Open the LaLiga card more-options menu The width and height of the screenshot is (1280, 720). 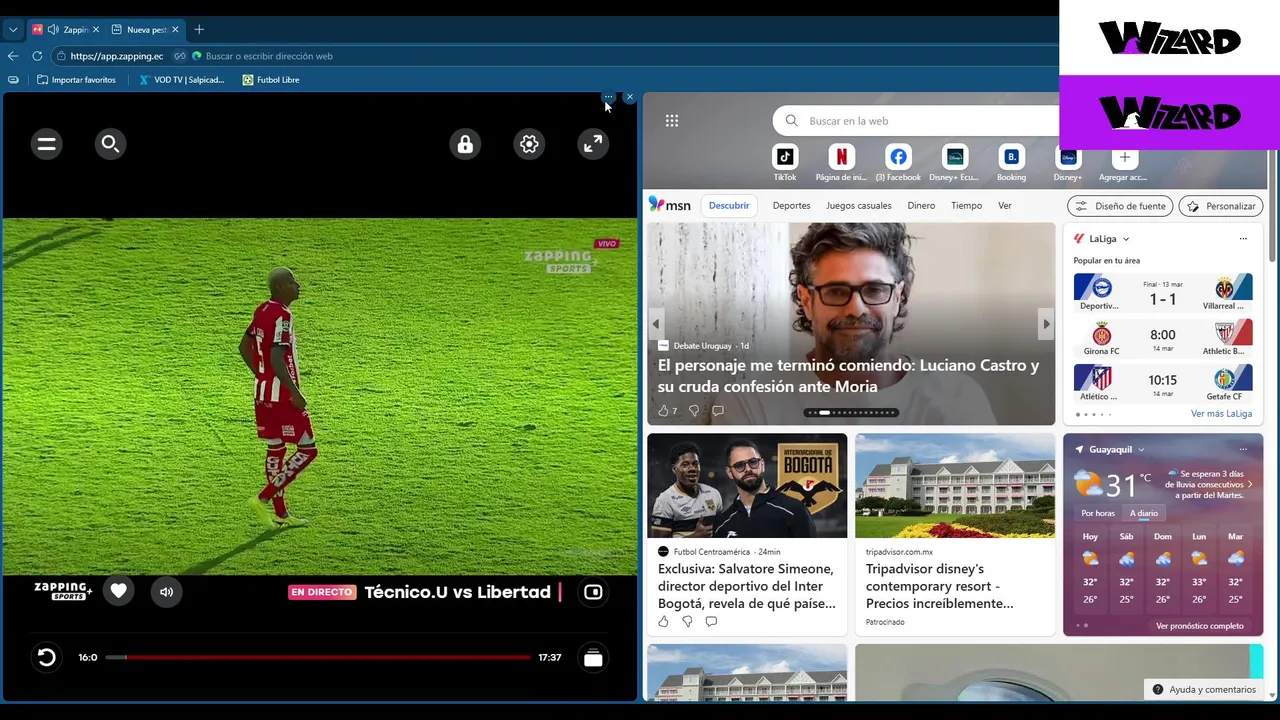pyautogui.click(x=1243, y=239)
